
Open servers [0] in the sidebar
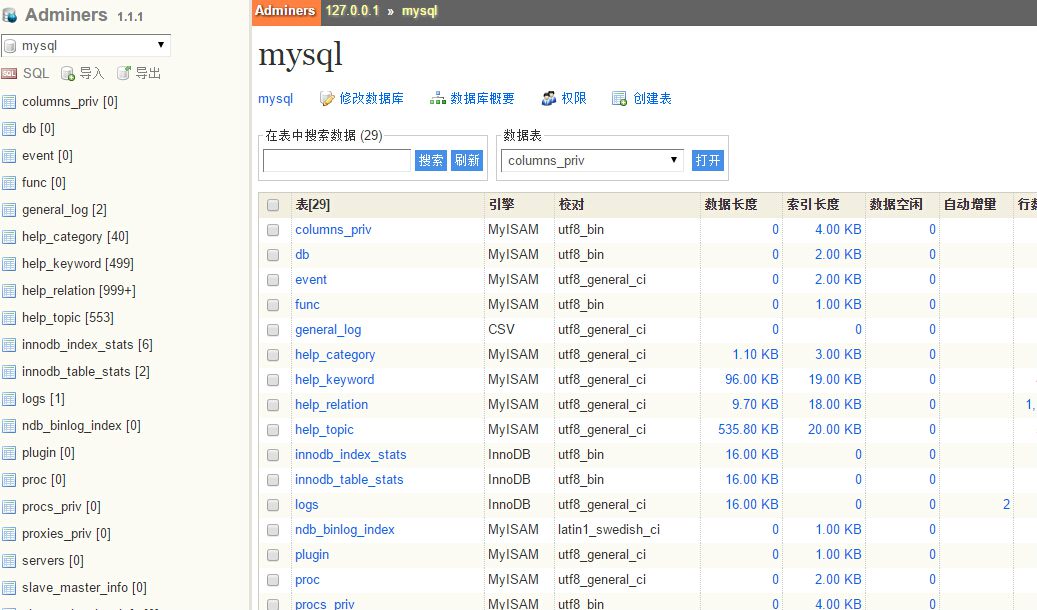point(53,561)
